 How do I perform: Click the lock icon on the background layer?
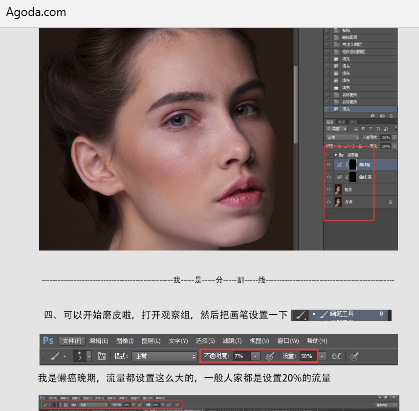pos(390,202)
